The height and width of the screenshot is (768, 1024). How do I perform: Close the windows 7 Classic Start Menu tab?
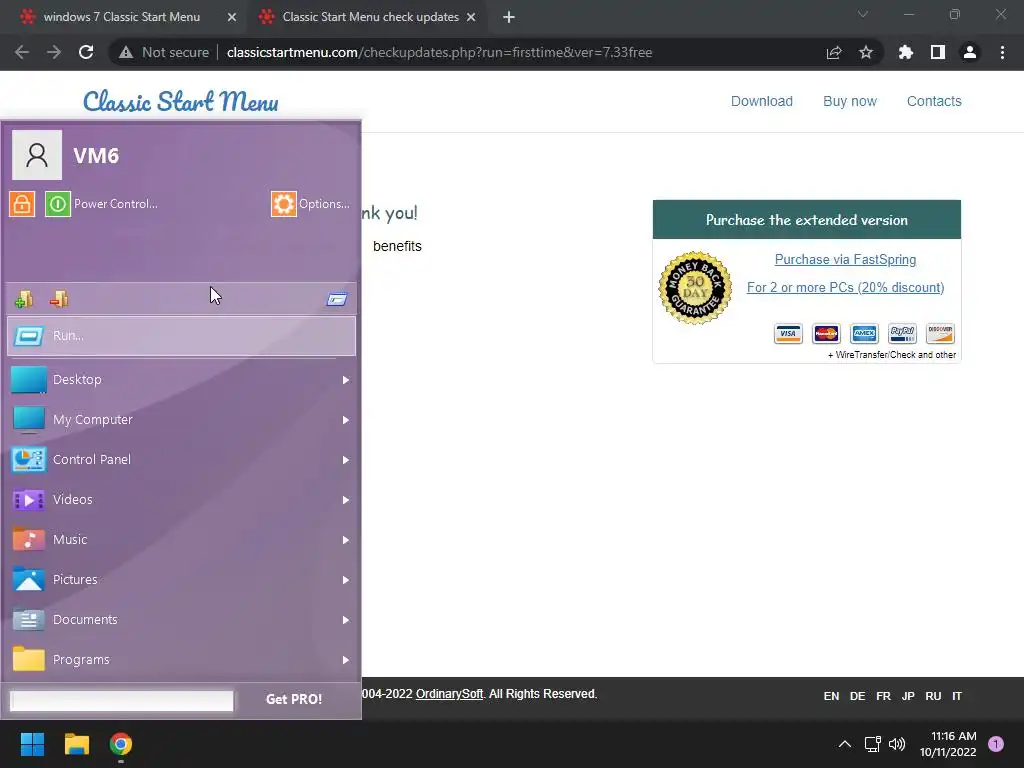click(232, 17)
